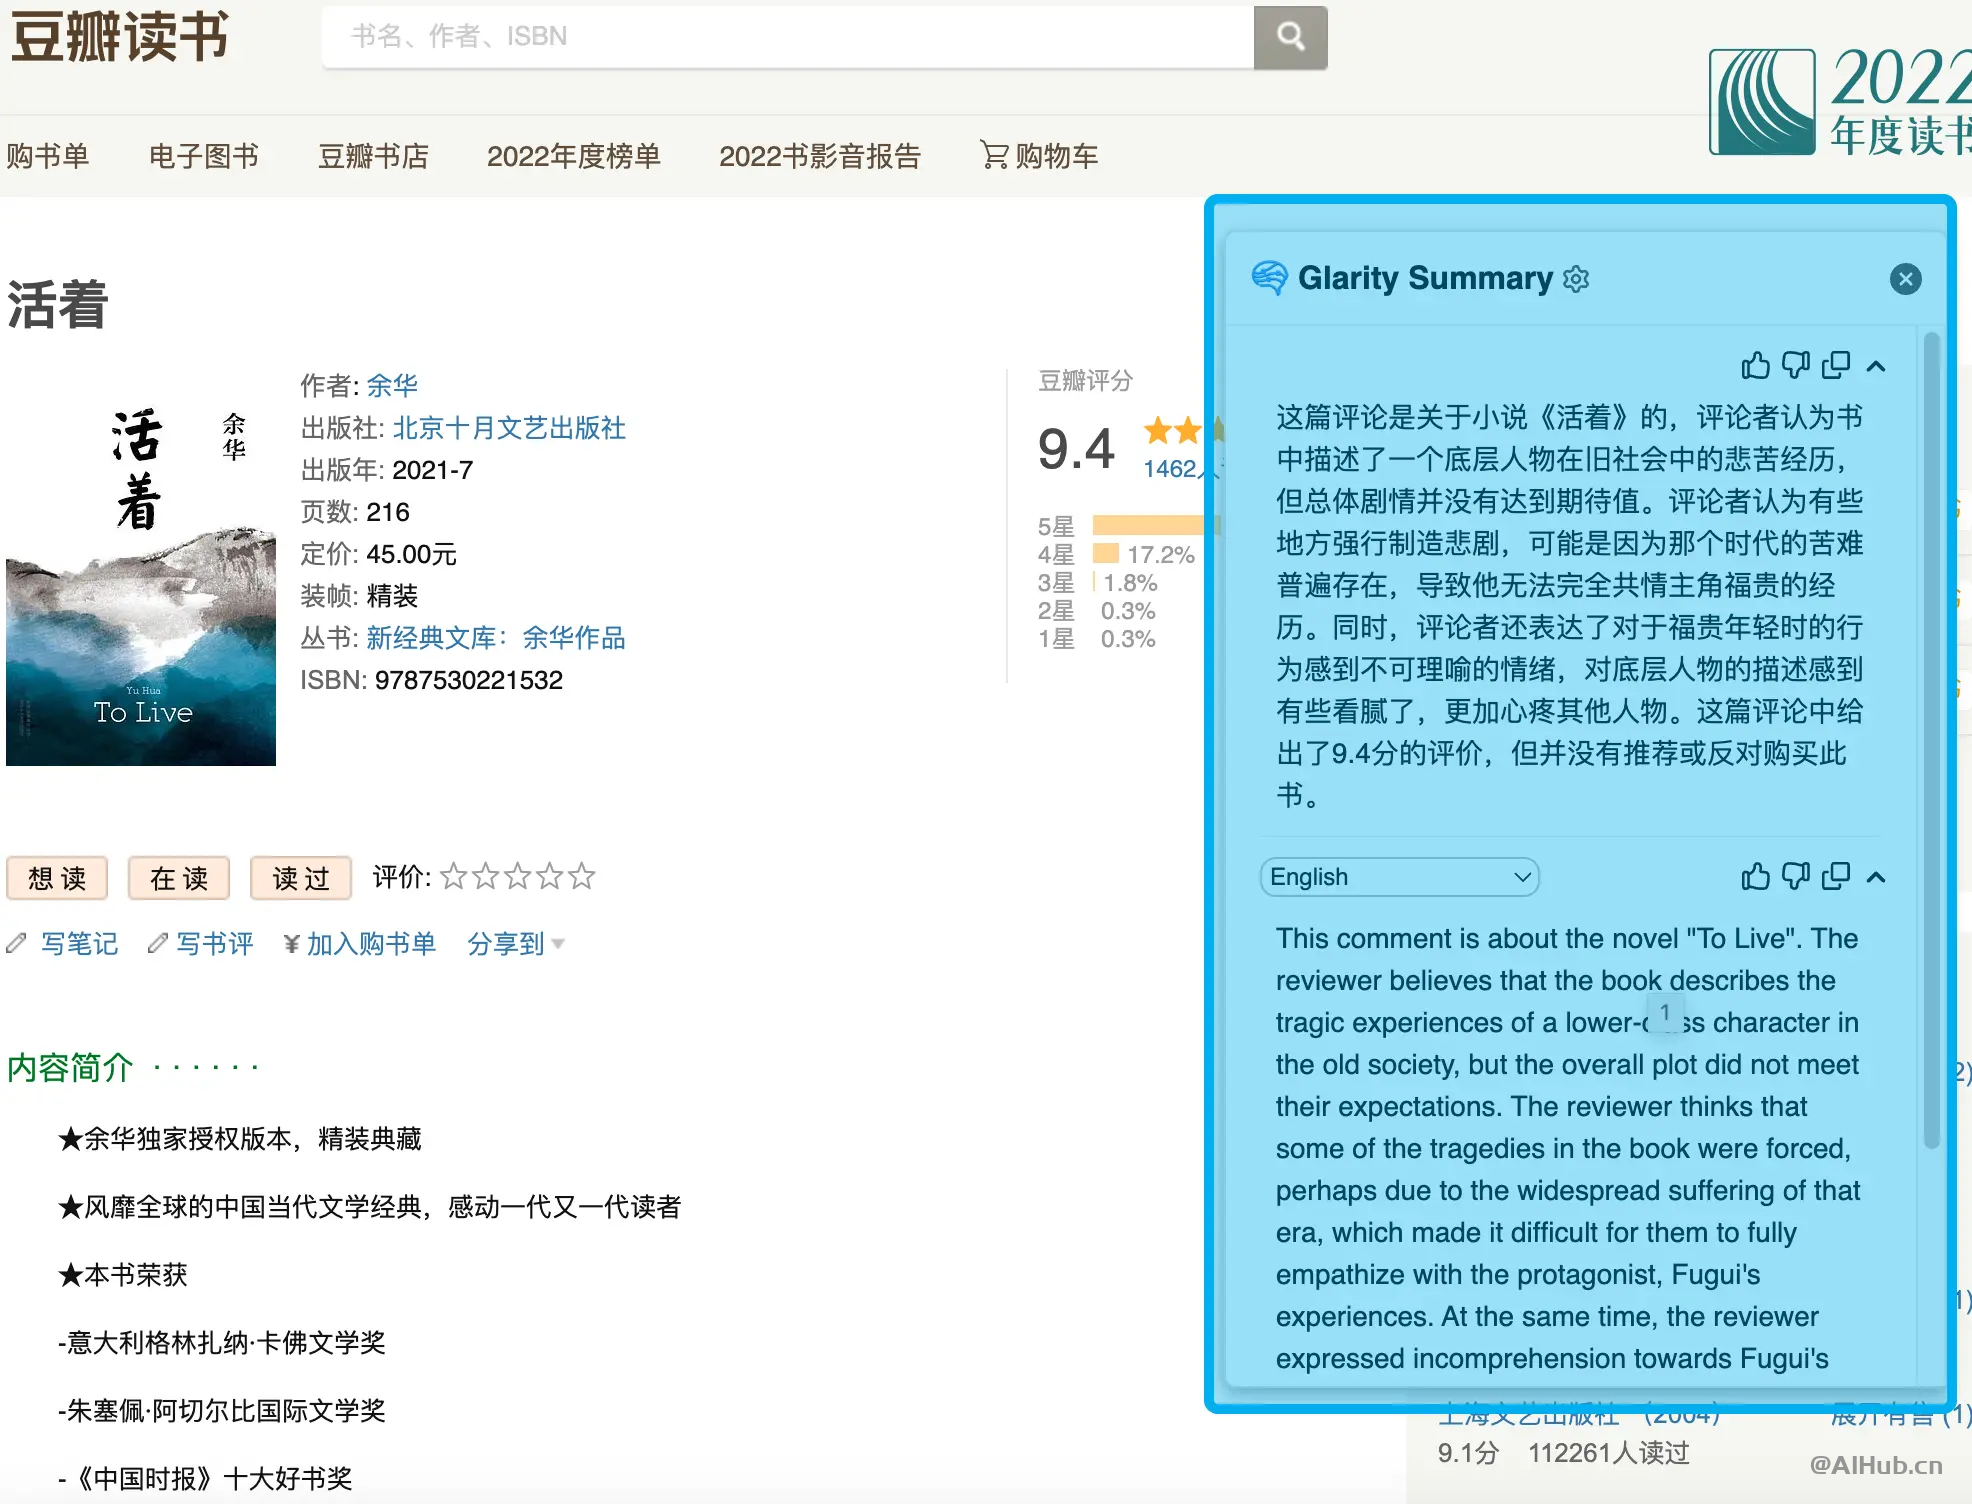Mark book as 想读
Screen dimensions: 1972x1504
[57, 878]
